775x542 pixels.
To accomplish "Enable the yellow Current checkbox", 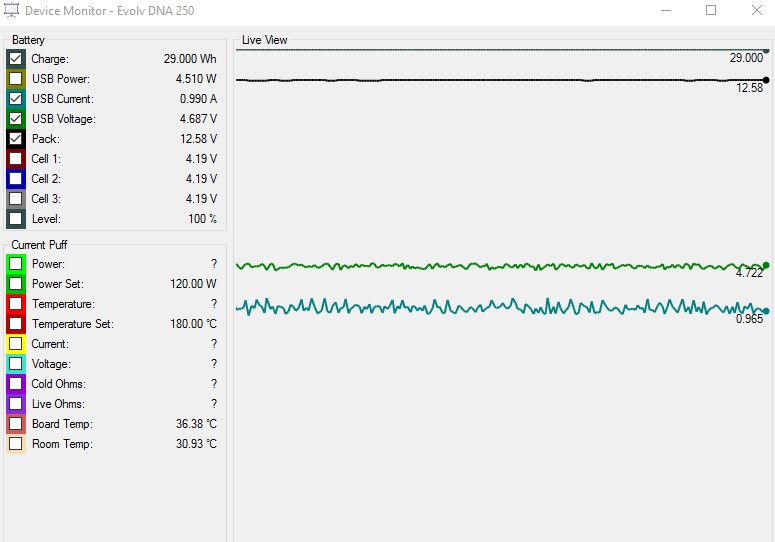I will (x=16, y=344).
